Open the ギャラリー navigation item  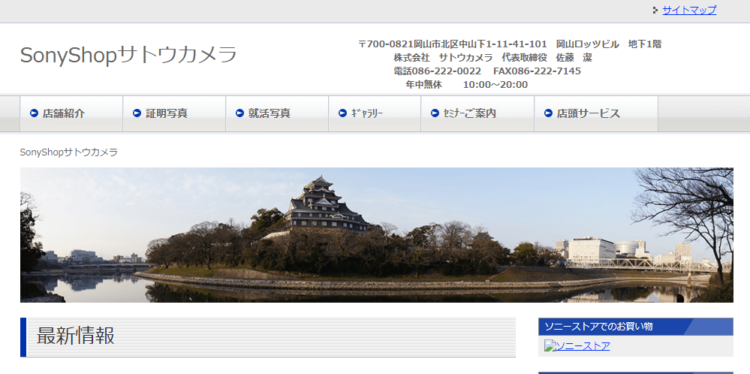[375, 113]
